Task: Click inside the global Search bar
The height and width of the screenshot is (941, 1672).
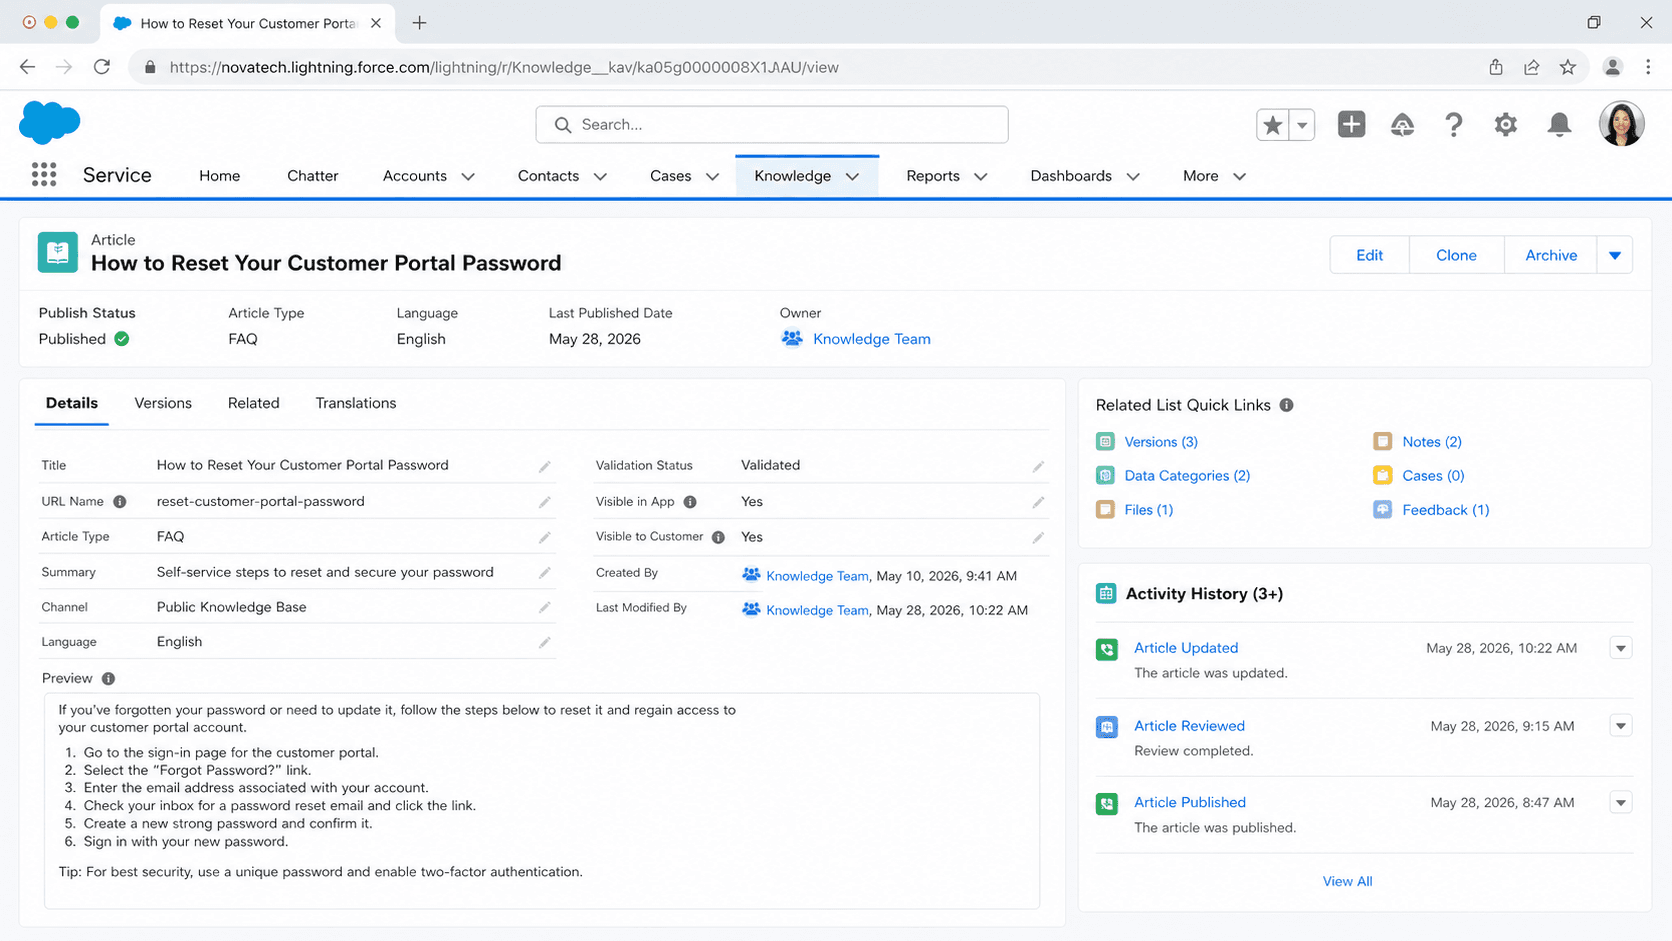Action: [771, 124]
